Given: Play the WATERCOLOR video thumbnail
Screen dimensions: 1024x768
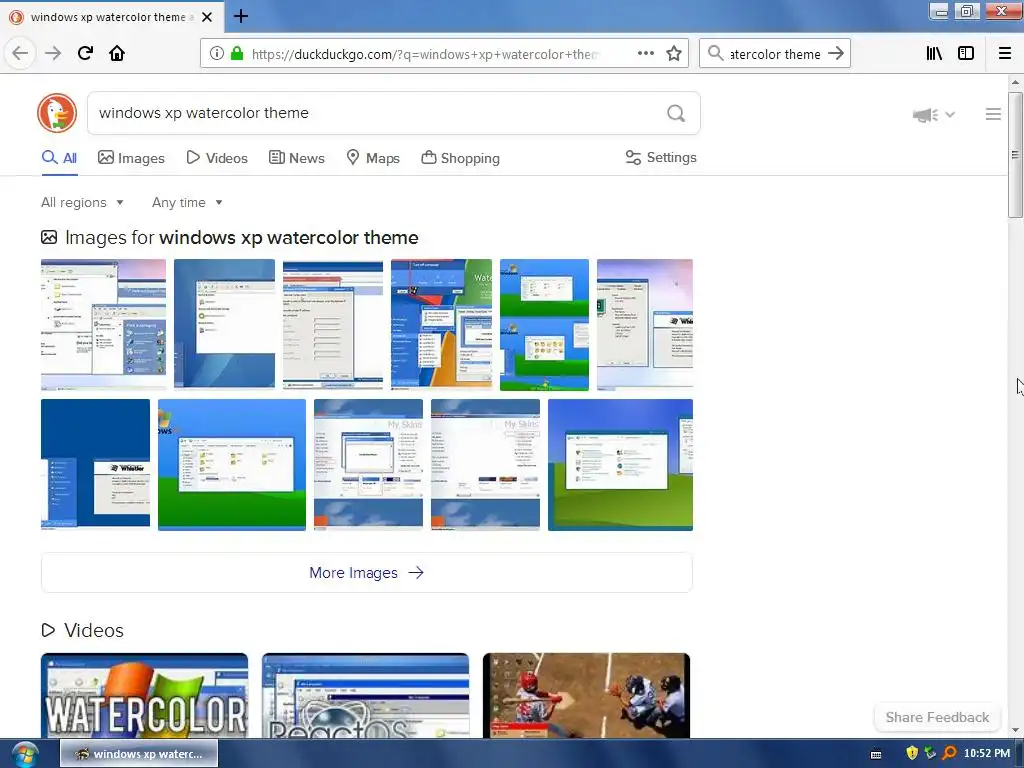Looking at the screenshot, I should coord(144,696).
